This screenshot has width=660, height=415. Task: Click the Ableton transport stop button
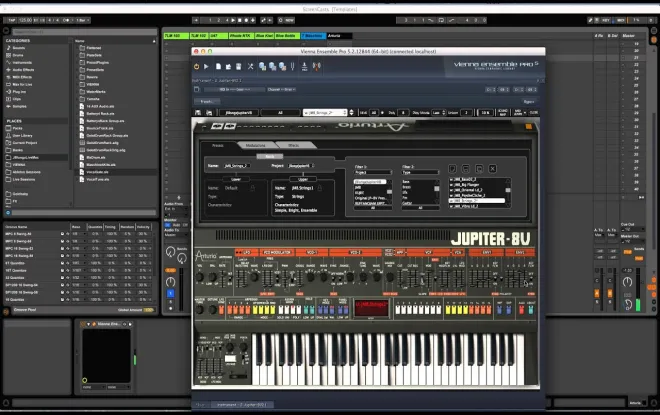coord(240,20)
